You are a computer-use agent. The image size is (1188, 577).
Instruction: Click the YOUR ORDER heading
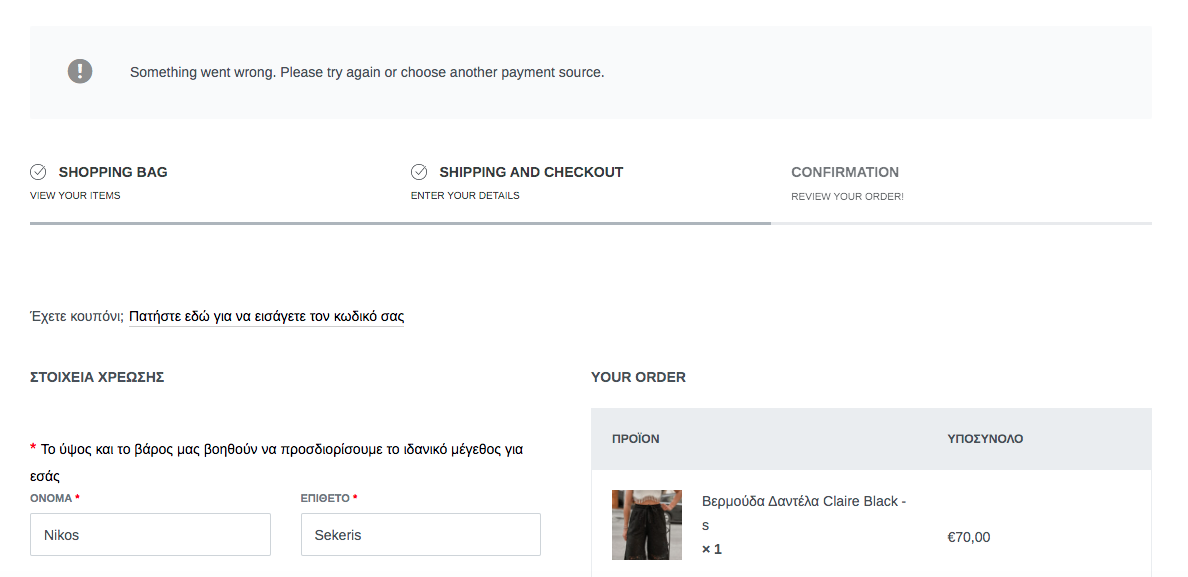[x=638, y=377]
